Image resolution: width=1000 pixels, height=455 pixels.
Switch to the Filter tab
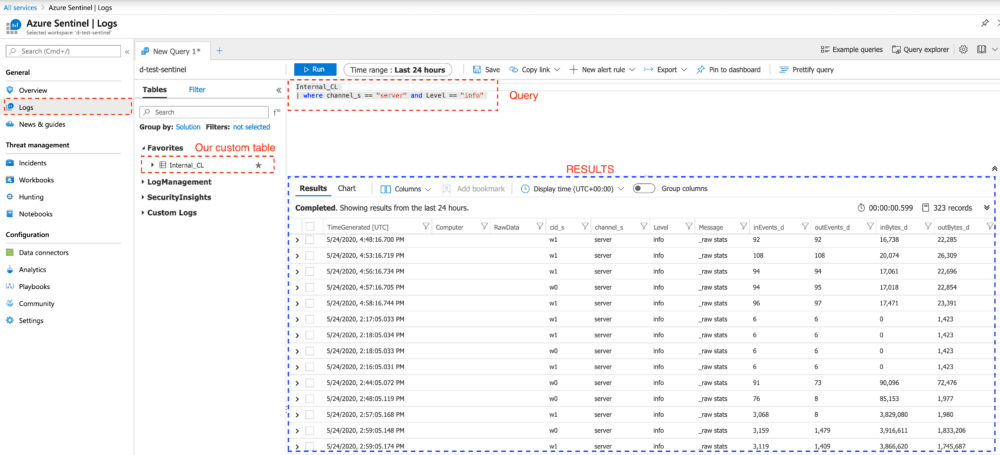(x=197, y=90)
